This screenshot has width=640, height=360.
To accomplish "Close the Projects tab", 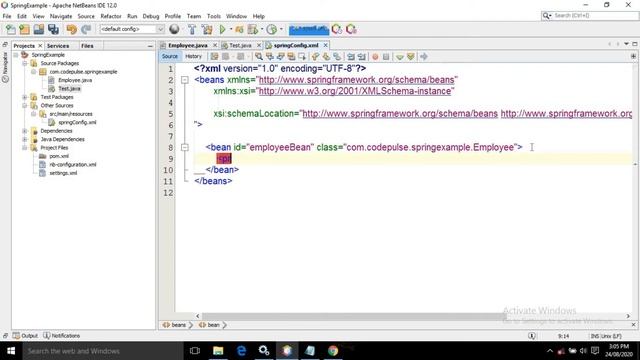I will click(40, 46).
